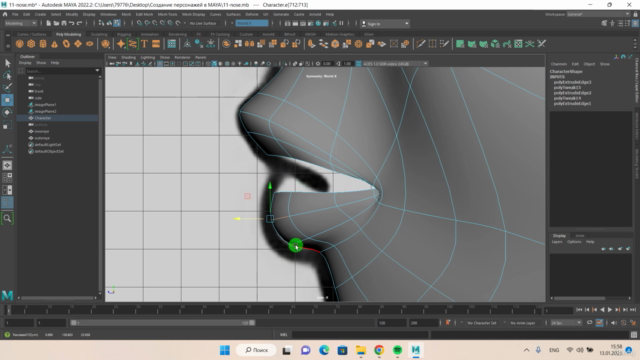This screenshot has height=360, width=640.
Task: Toggle snap to curves on the status line
Action: tap(147, 23)
